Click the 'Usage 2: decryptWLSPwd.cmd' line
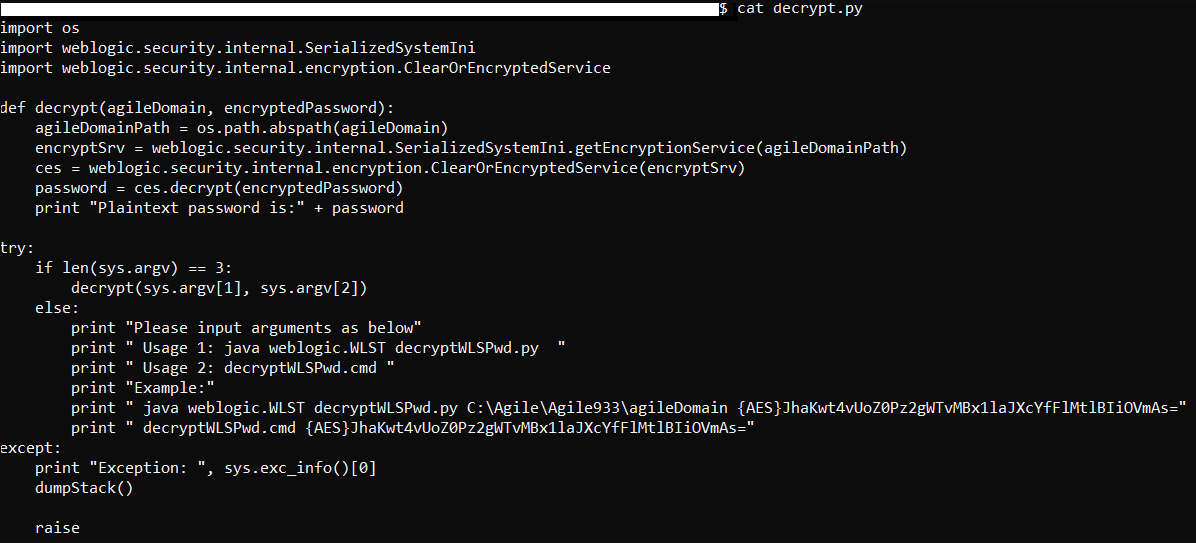1196x543 pixels. [233, 368]
